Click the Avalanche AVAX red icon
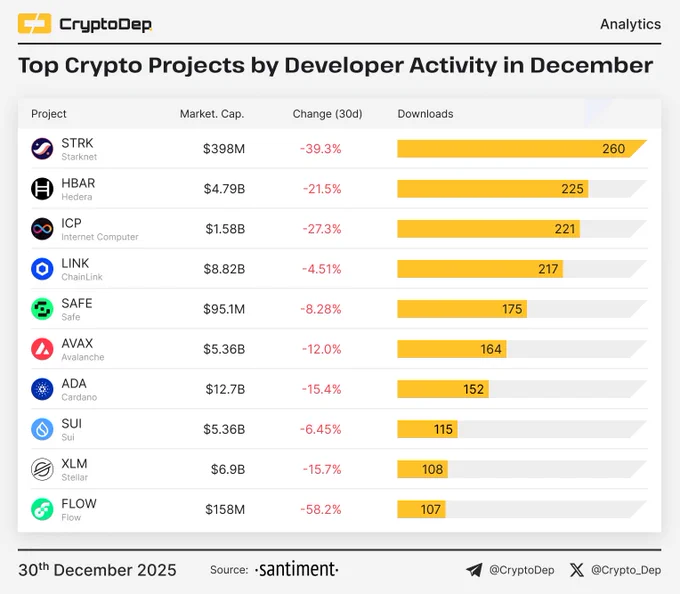 pyautogui.click(x=42, y=349)
